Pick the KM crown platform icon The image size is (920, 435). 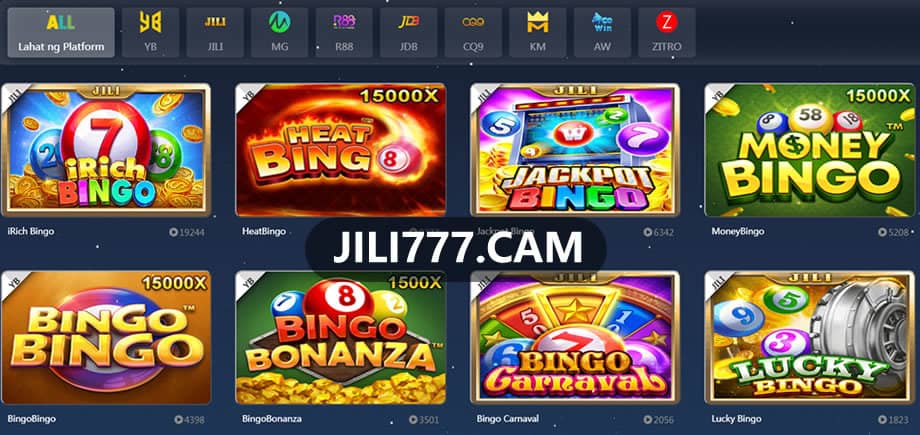click(x=537, y=32)
